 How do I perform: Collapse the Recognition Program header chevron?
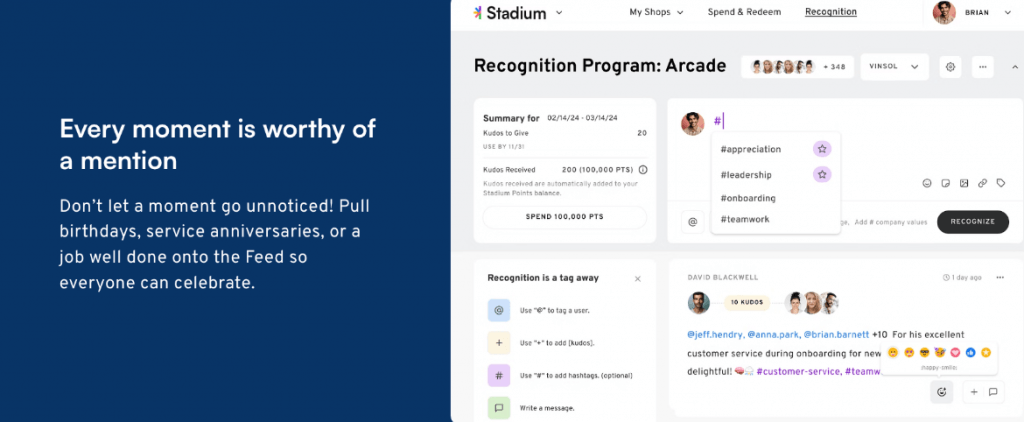[1015, 67]
